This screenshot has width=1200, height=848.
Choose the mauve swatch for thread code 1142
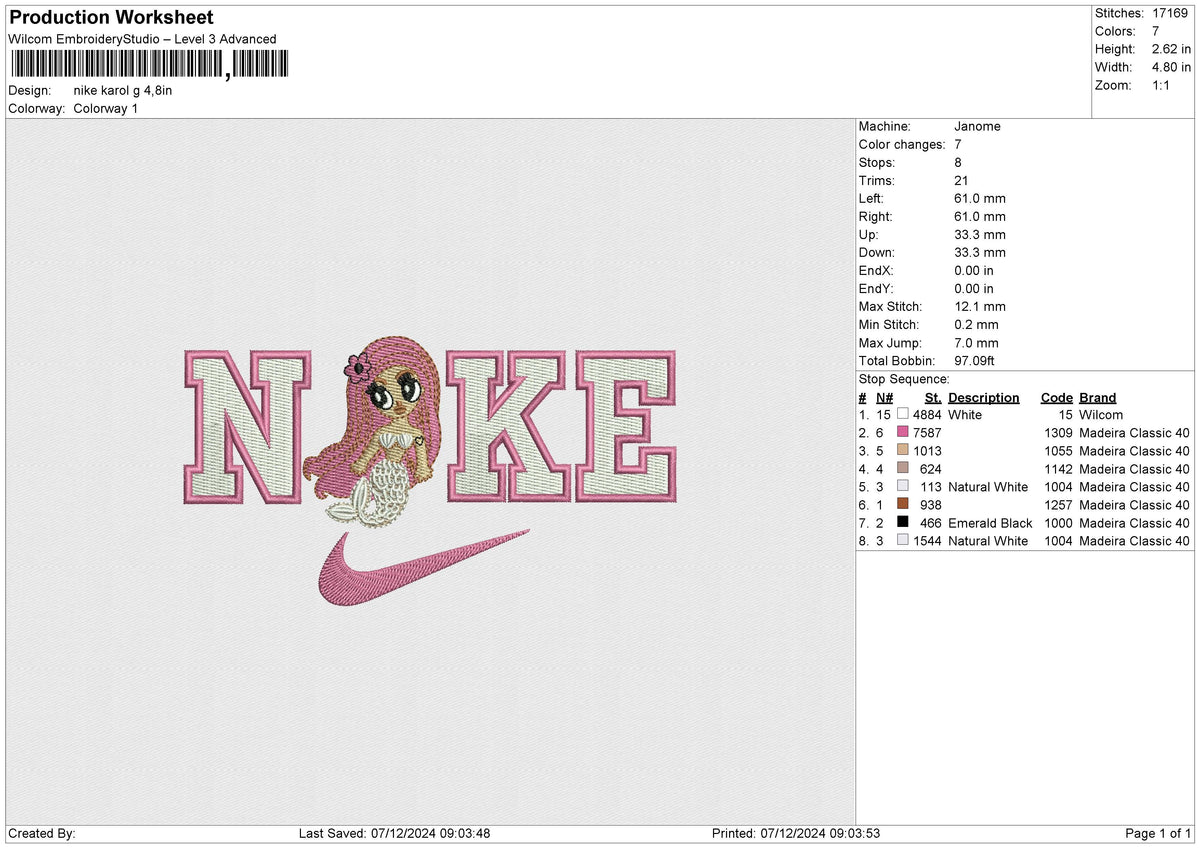(903, 468)
